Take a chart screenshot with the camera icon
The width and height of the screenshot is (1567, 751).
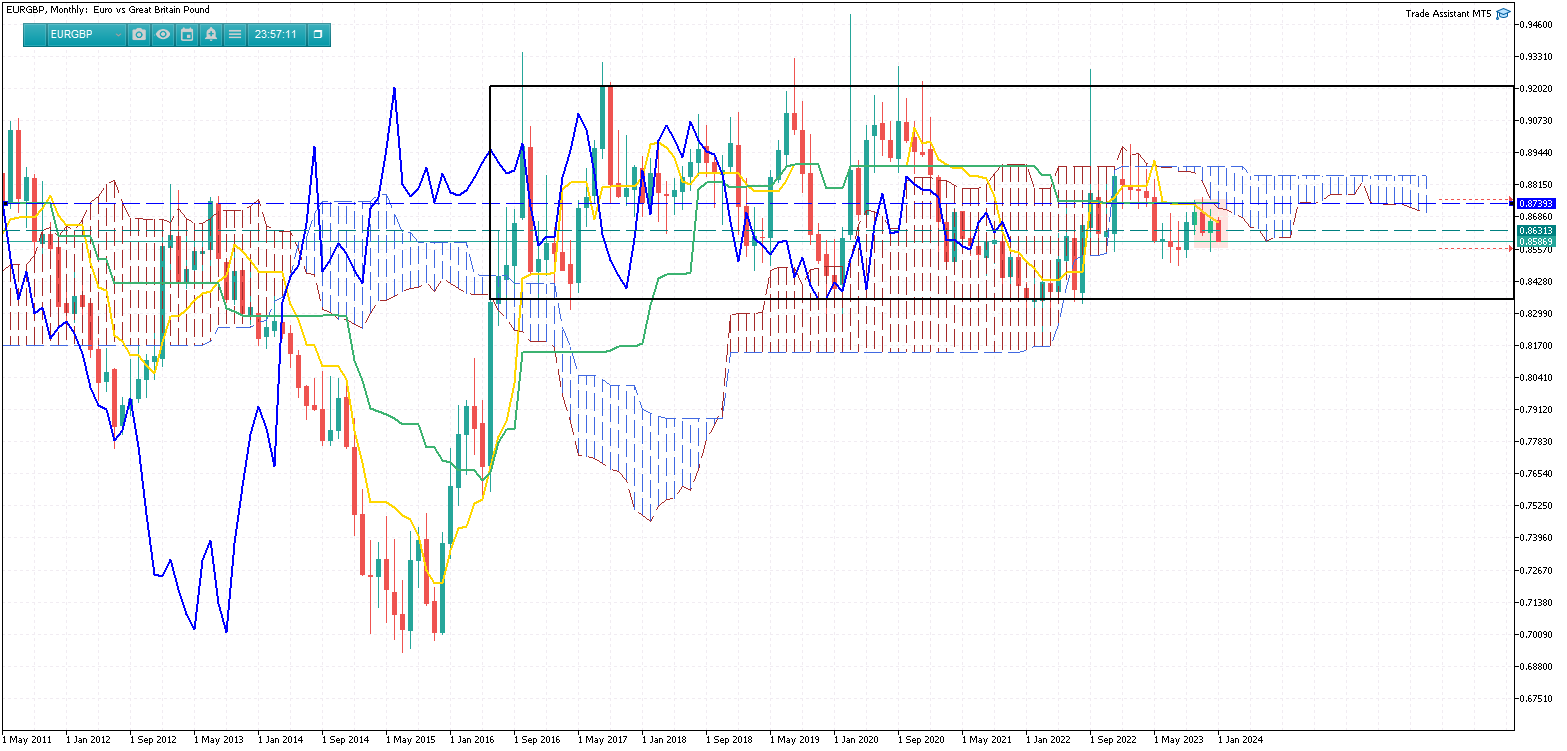139,35
